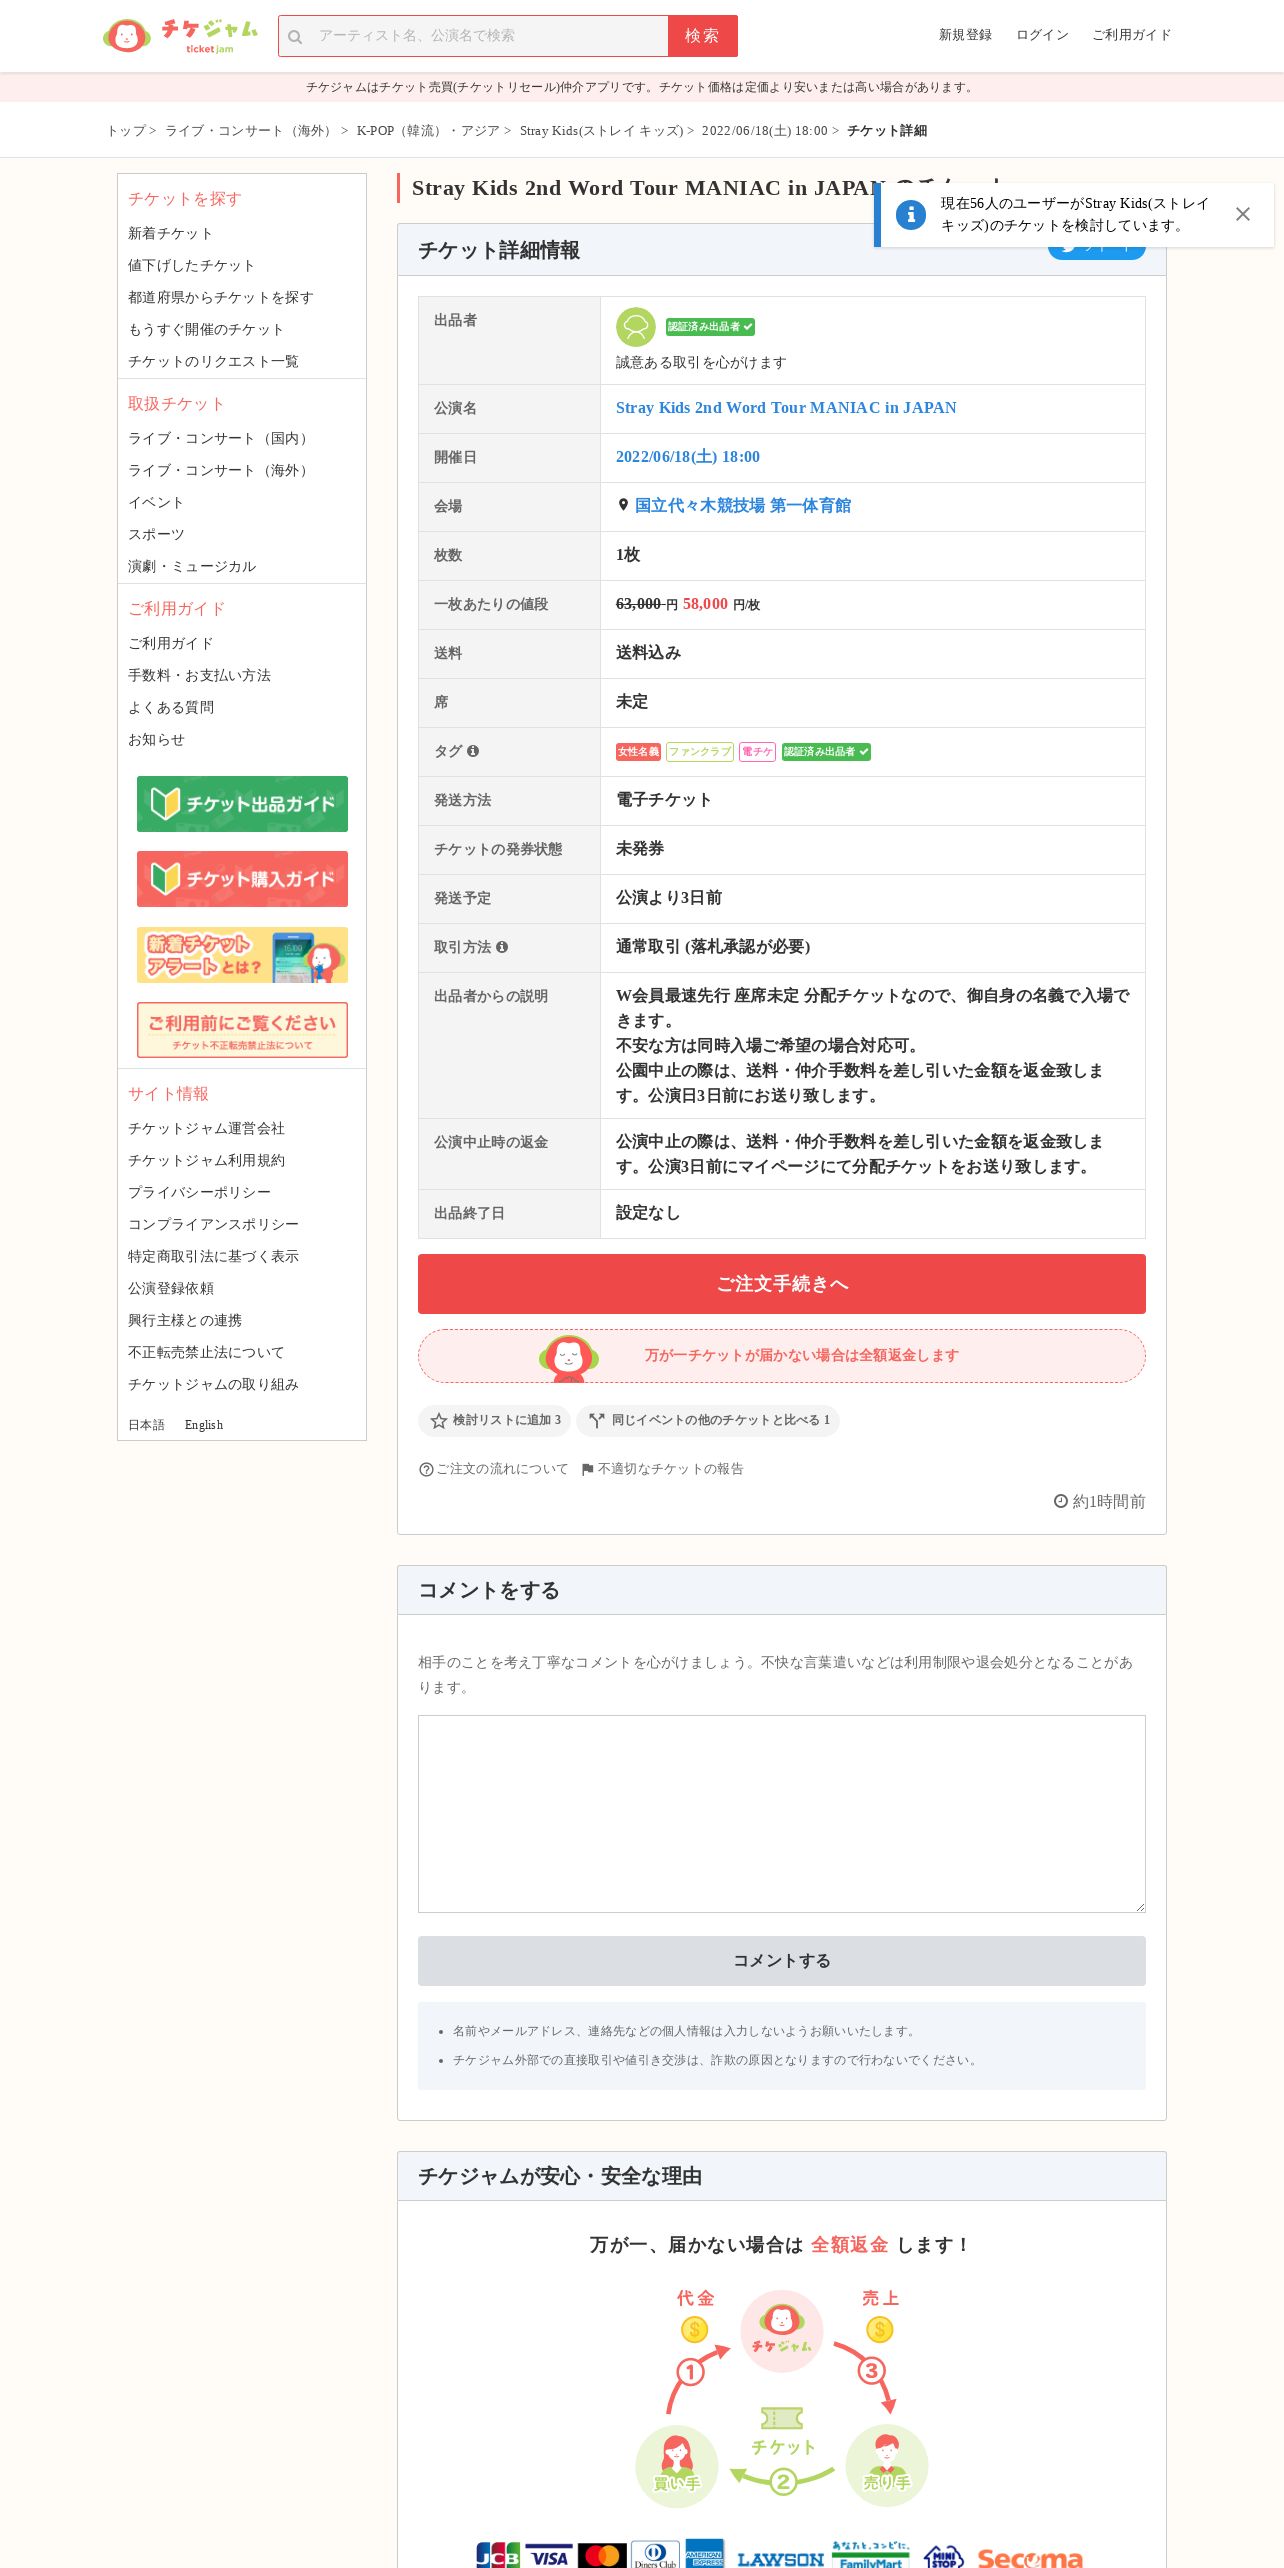Viewport: 1284px width, 2568px height.
Task: Click the compare icon for 同じイベント tickets
Action: click(x=597, y=1420)
